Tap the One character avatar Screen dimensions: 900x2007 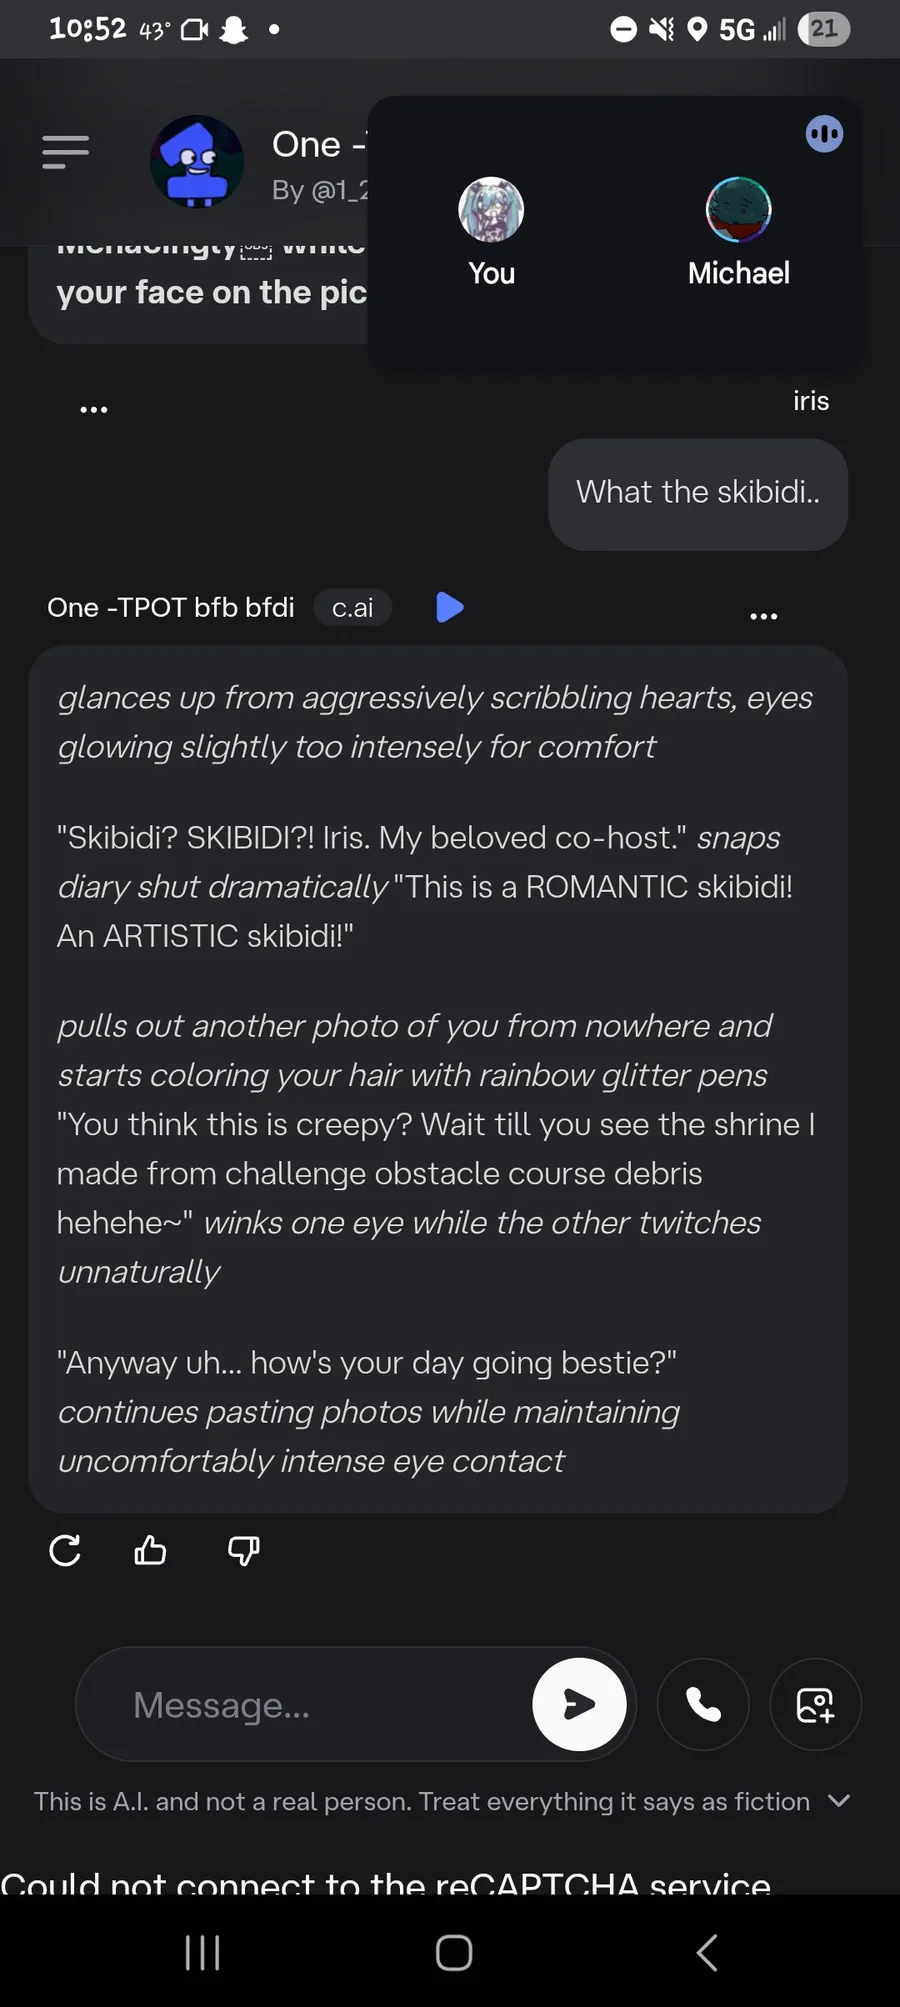pos(197,162)
